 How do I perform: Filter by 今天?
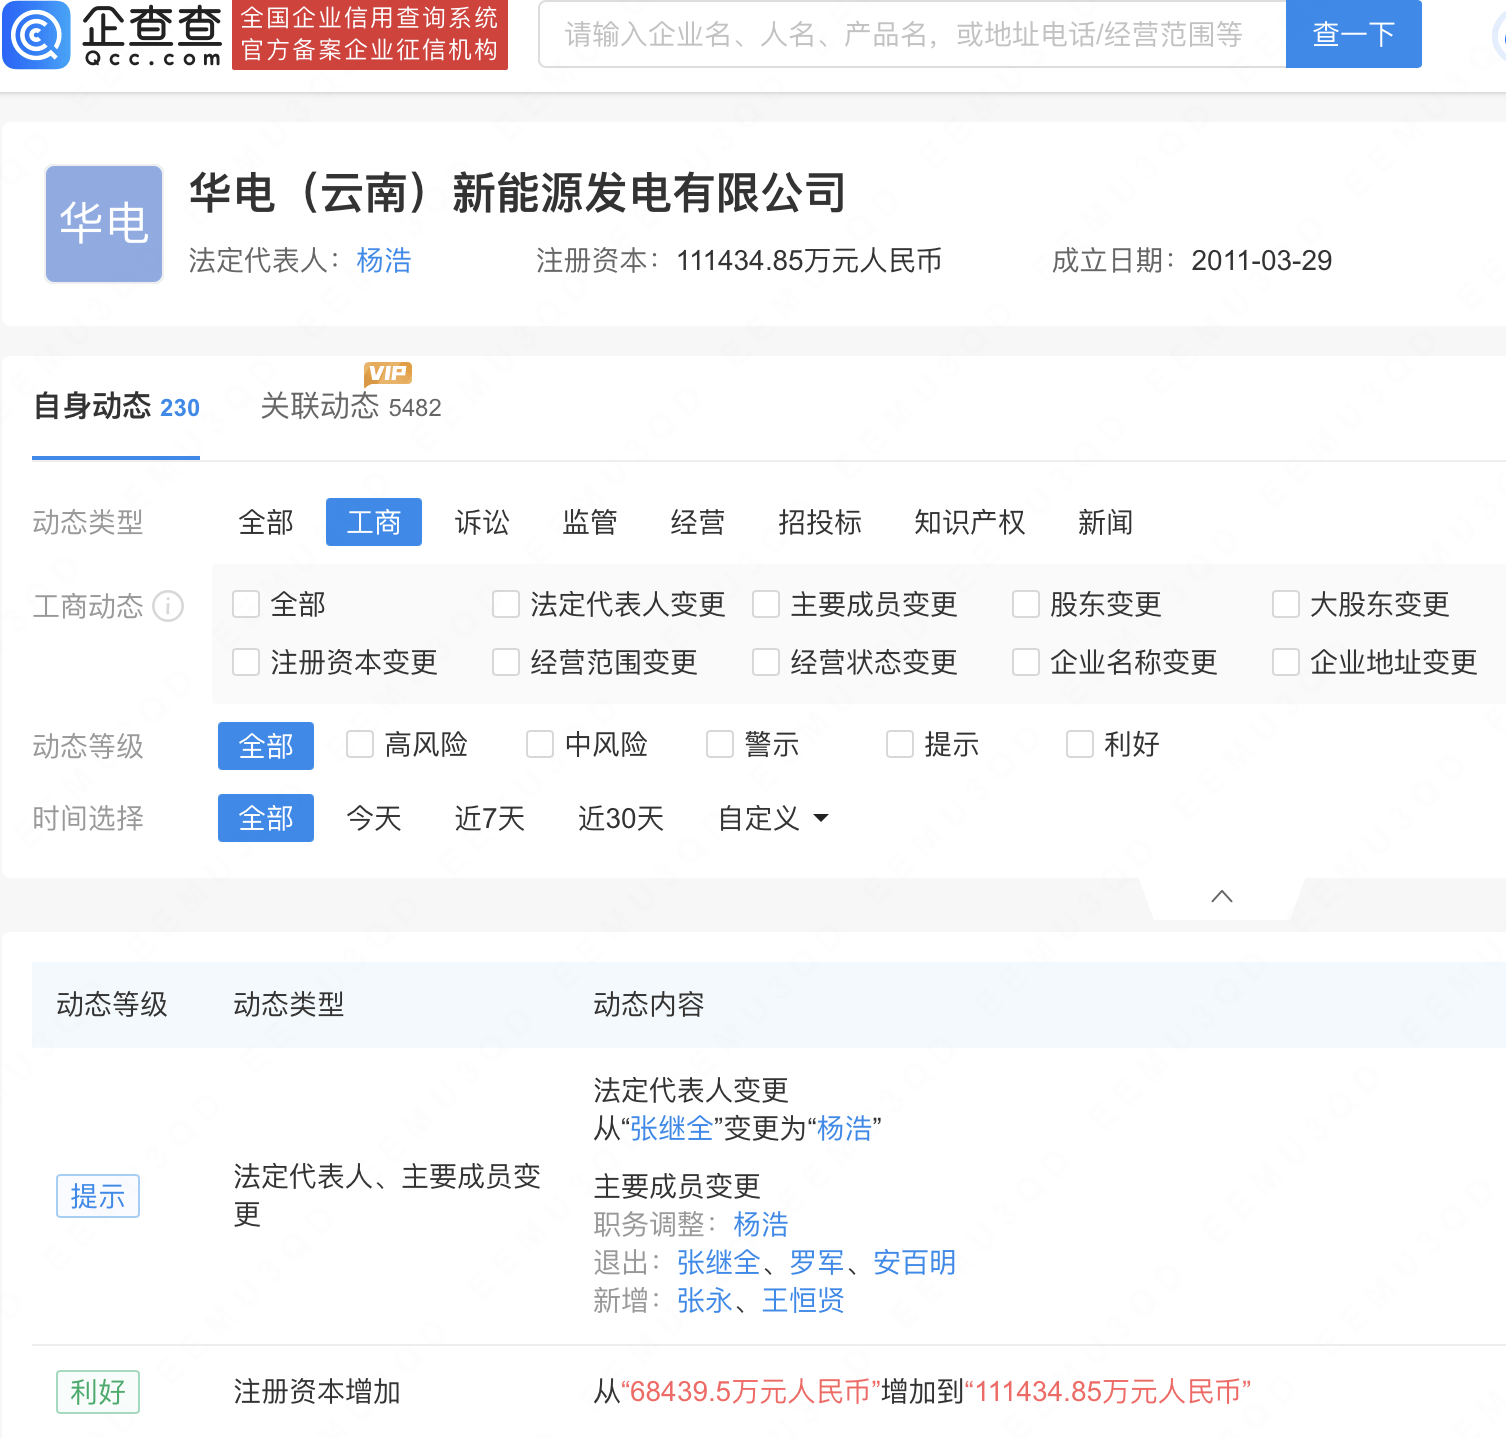coord(374,818)
